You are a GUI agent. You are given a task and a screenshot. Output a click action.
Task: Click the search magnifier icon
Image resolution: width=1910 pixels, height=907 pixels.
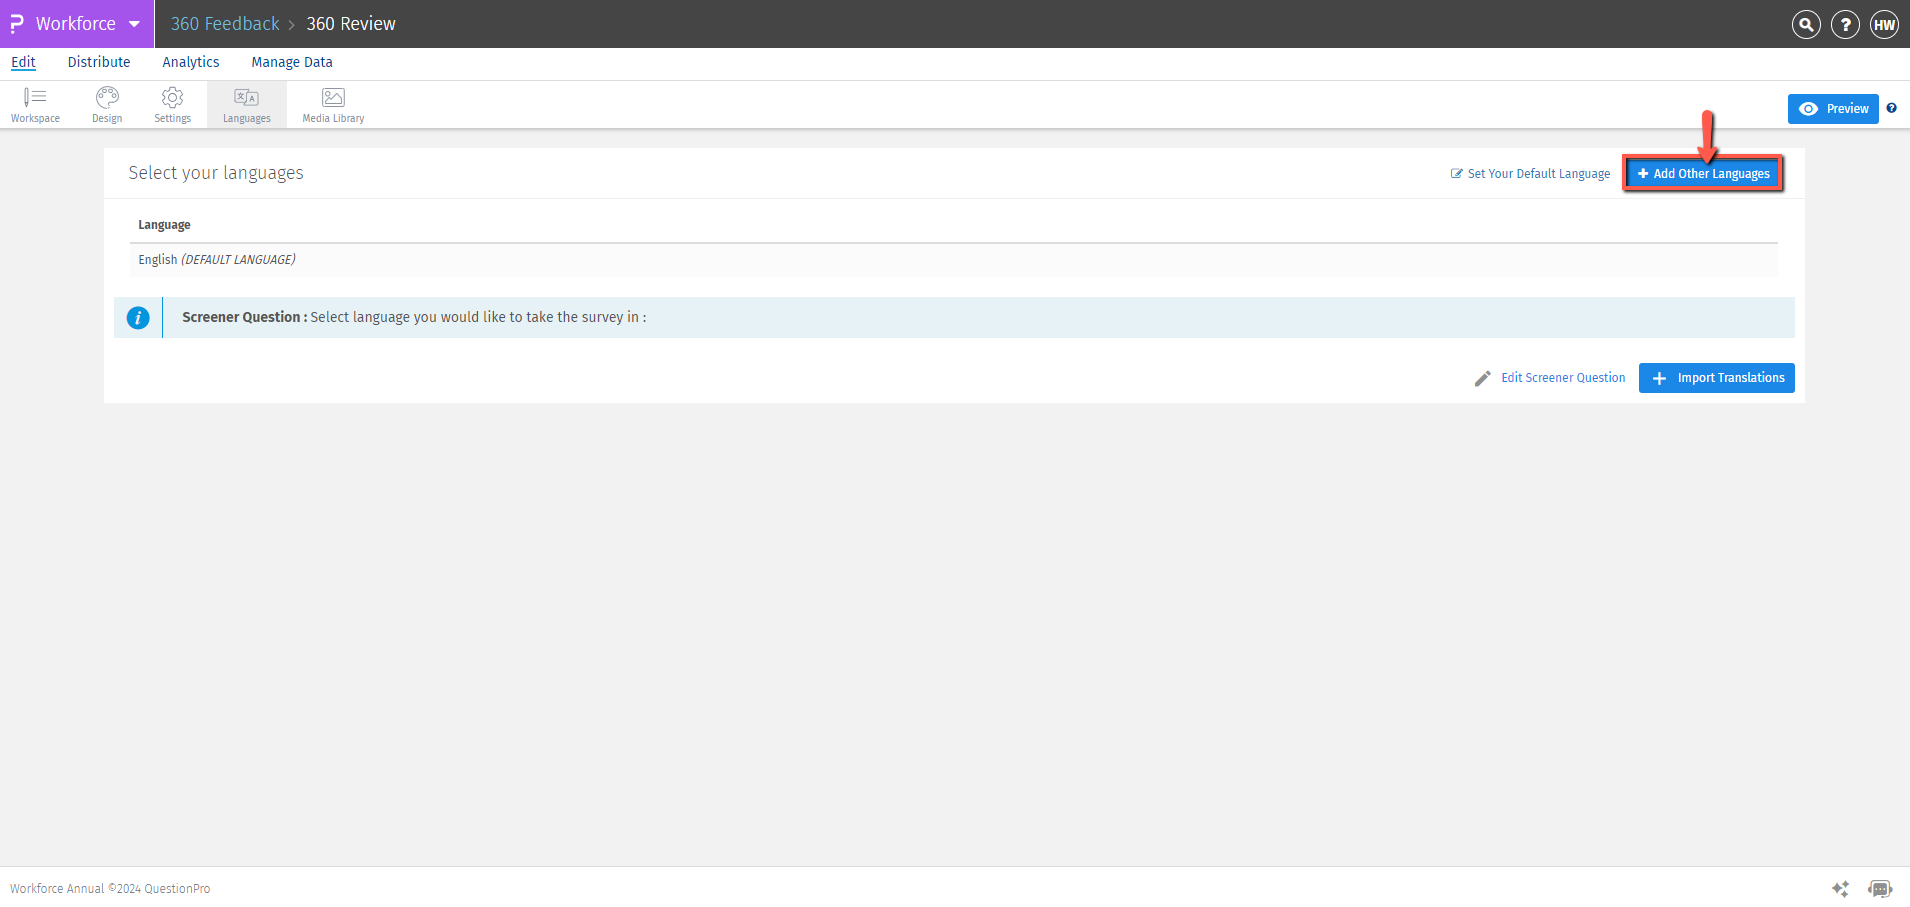click(x=1806, y=24)
